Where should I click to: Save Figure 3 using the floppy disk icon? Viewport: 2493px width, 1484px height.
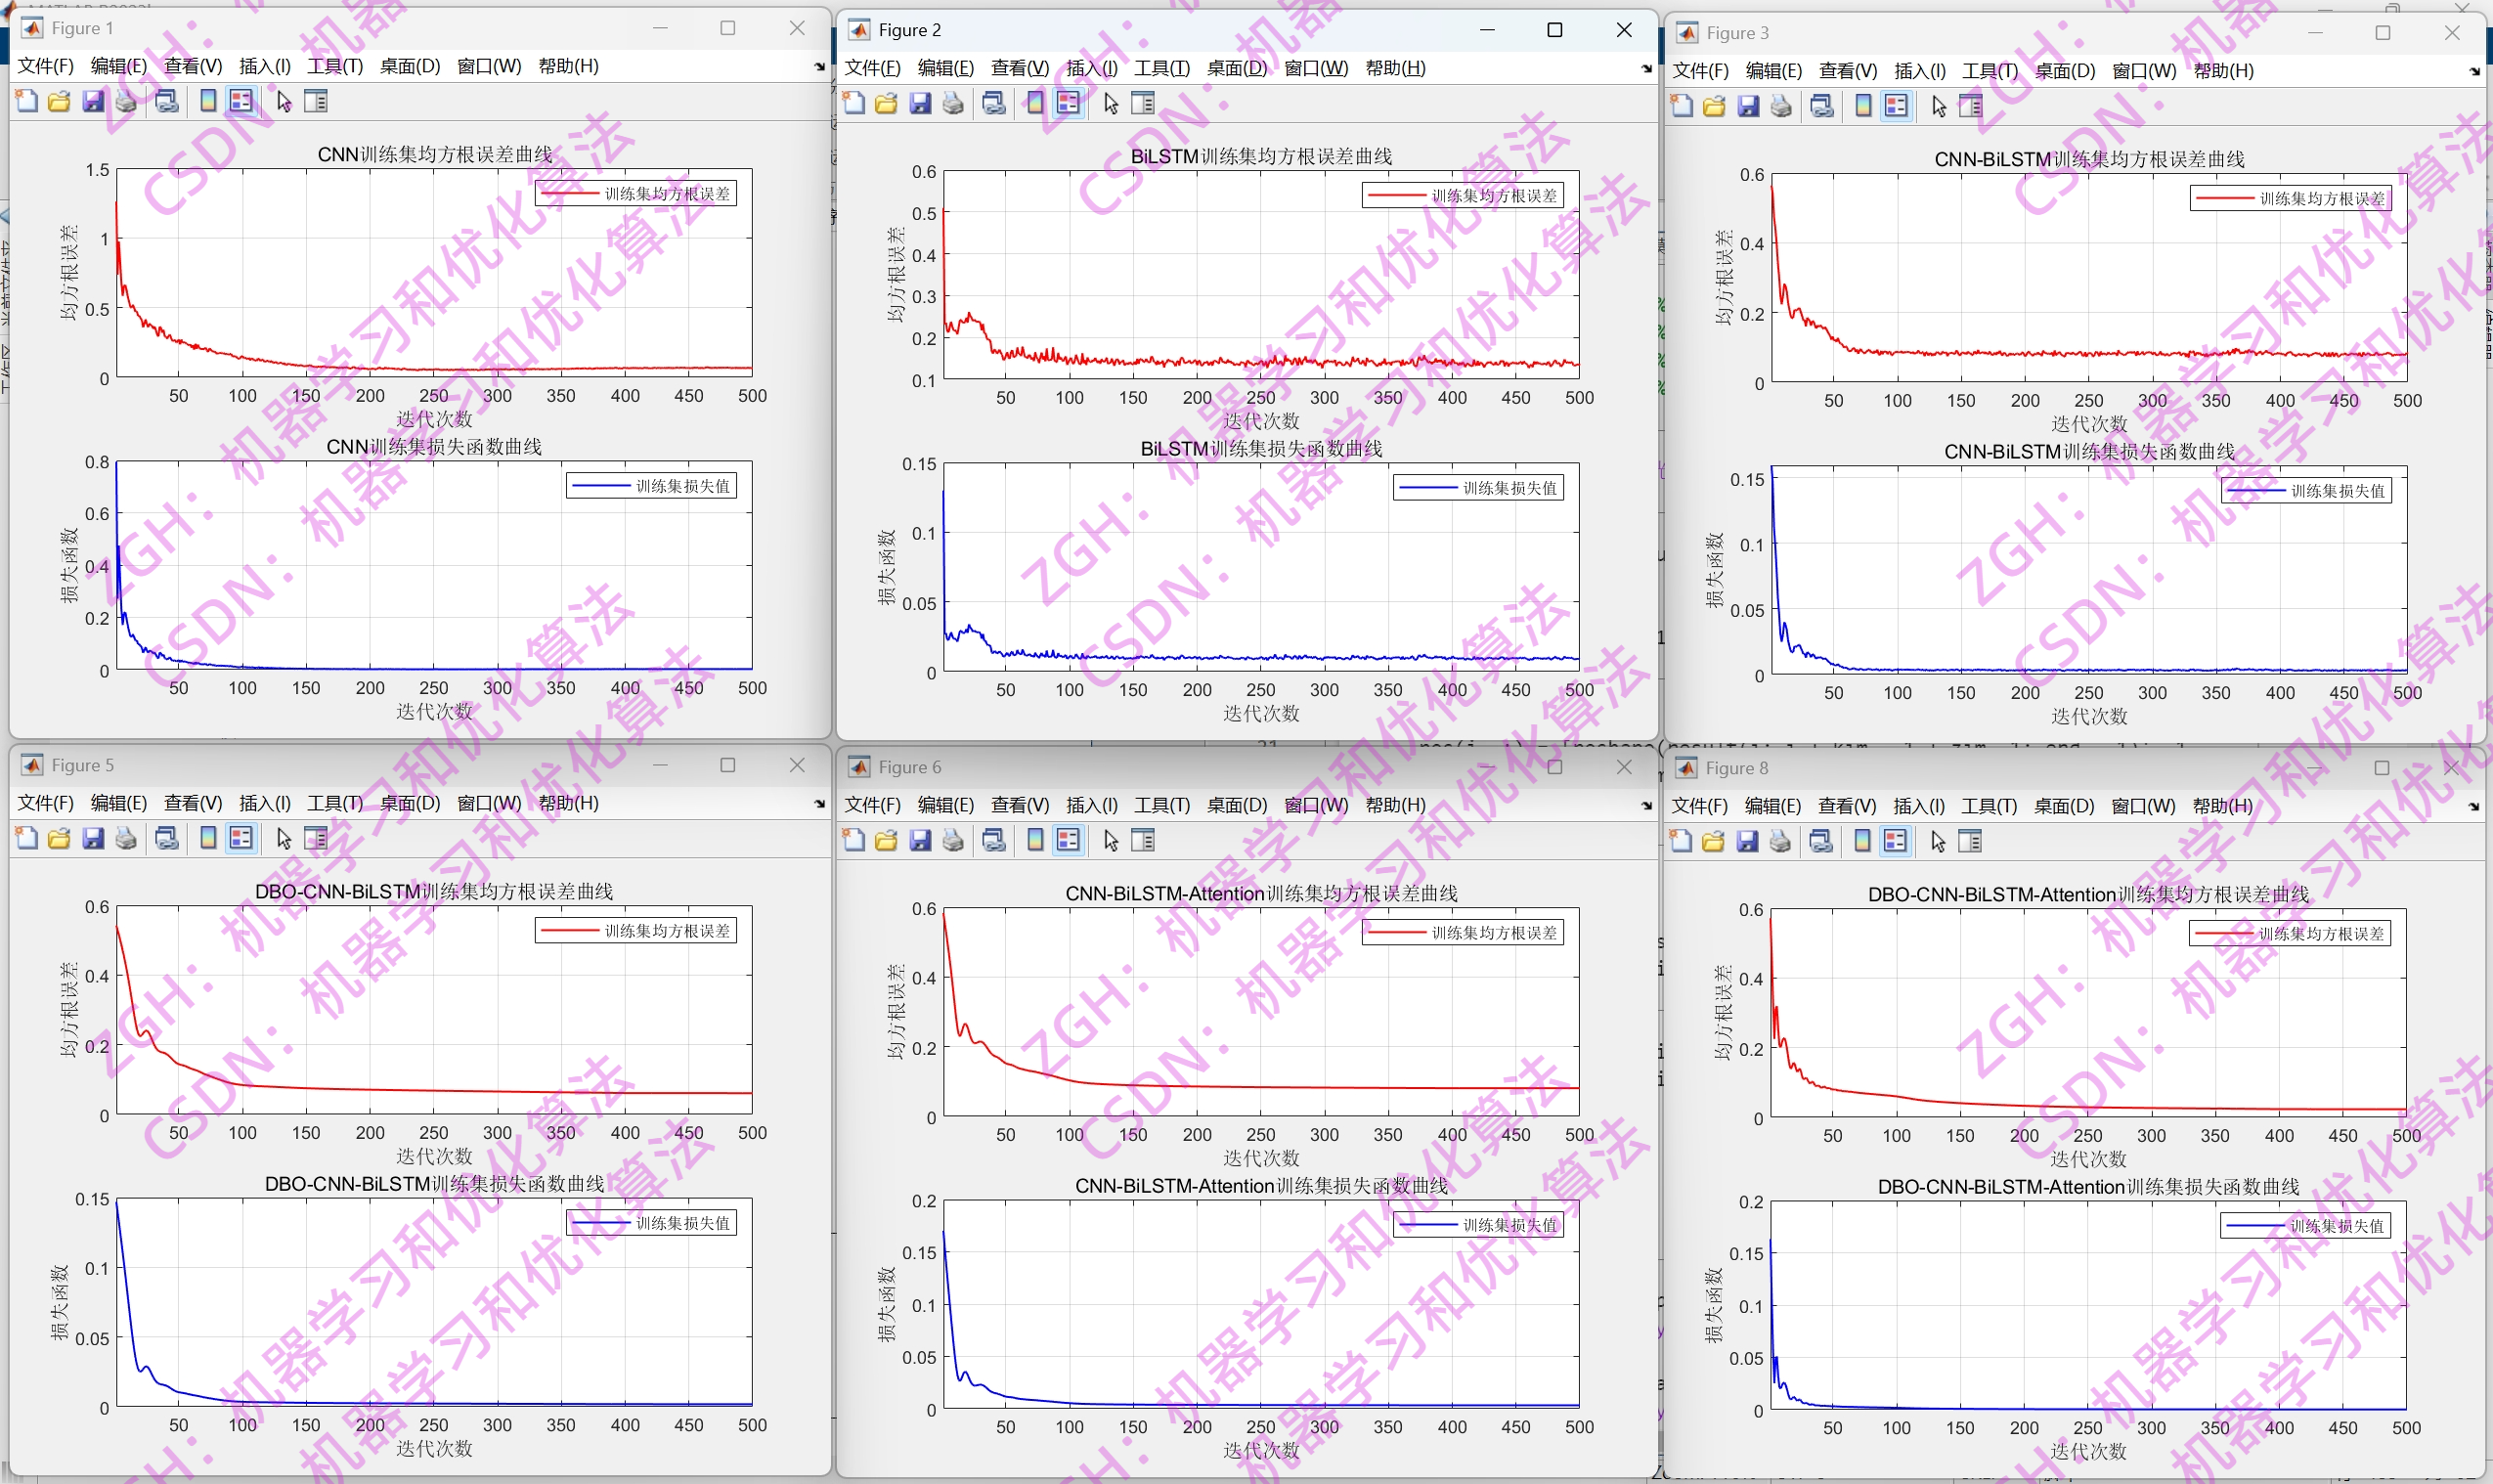(1747, 106)
